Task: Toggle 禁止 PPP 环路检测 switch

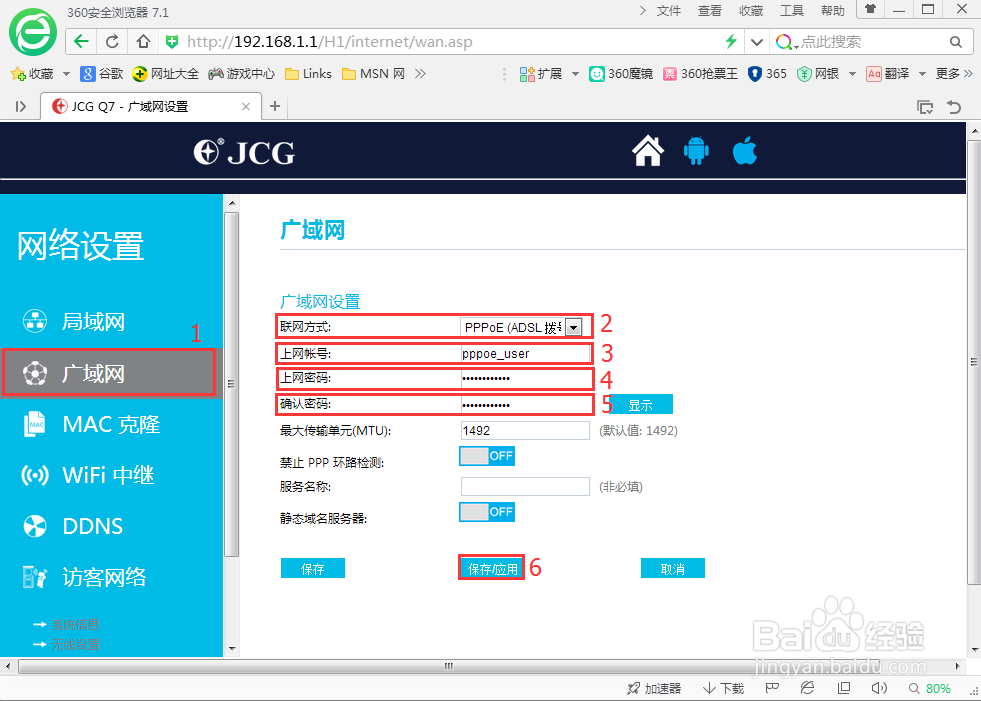Action: coord(487,455)
